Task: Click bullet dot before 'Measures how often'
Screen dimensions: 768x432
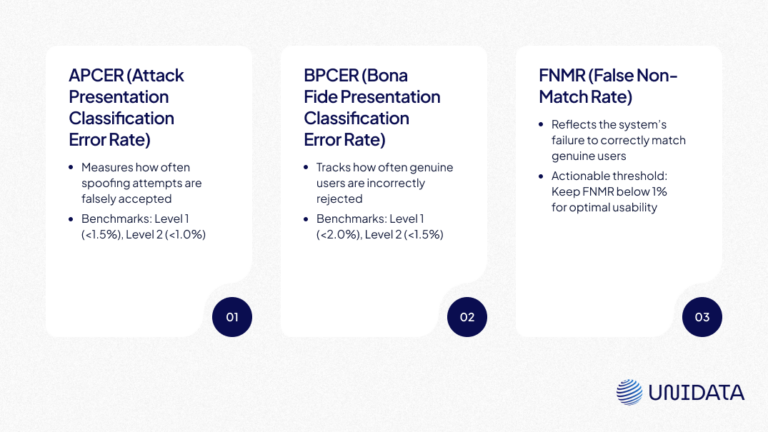Action: (72, 167)
